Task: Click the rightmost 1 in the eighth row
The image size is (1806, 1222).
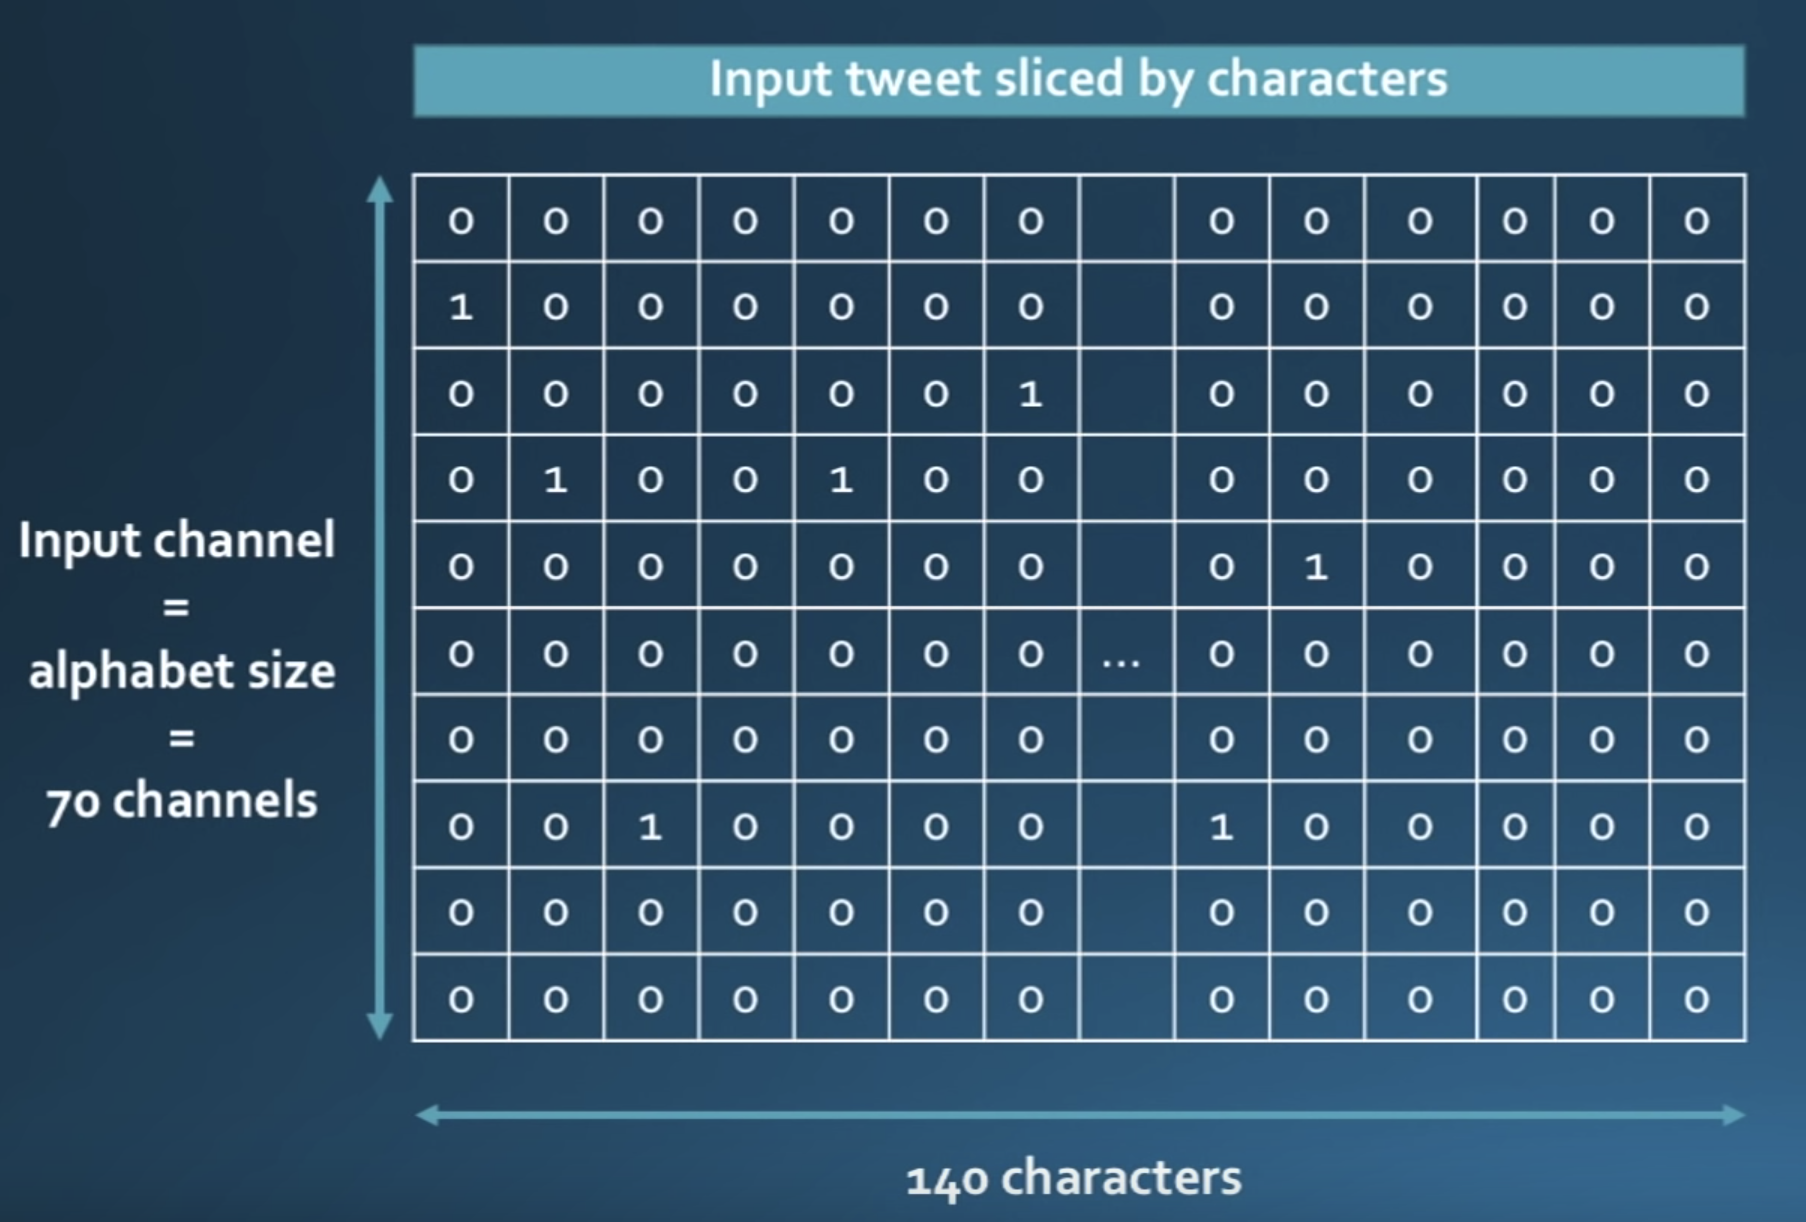Action: pyautogui.click(x=1221, y=826)
